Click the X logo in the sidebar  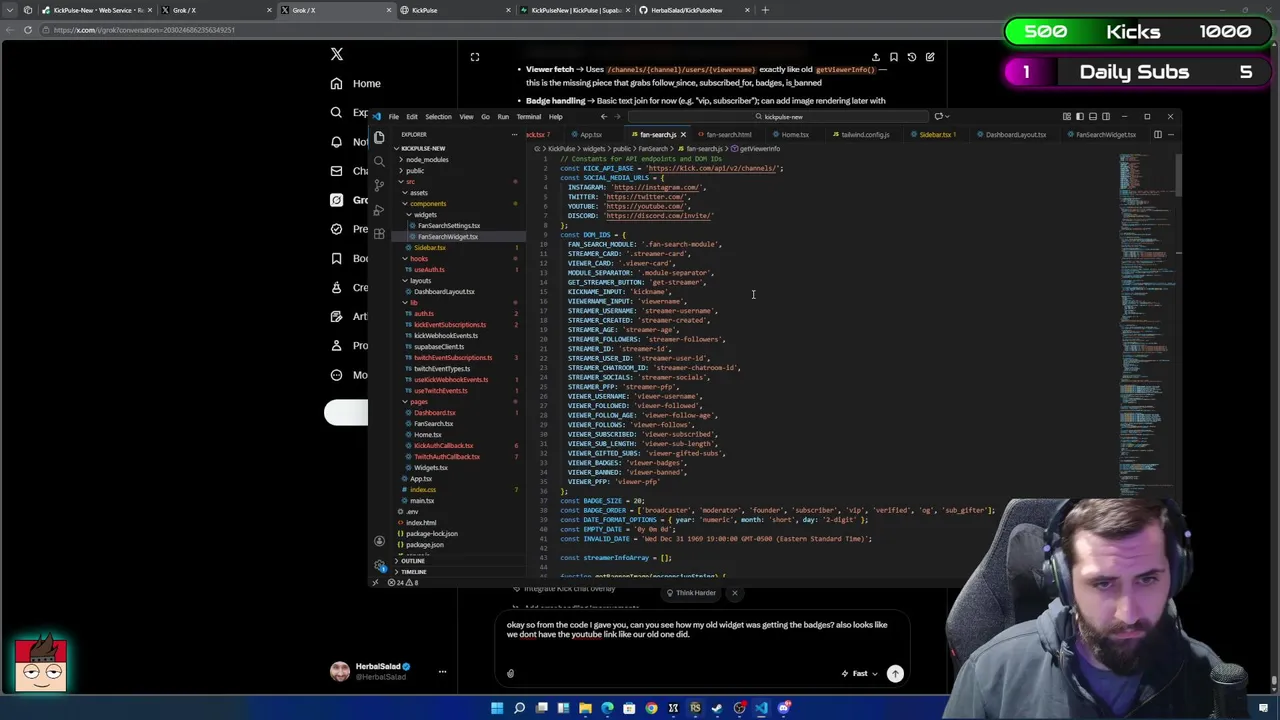pos(337,54)
